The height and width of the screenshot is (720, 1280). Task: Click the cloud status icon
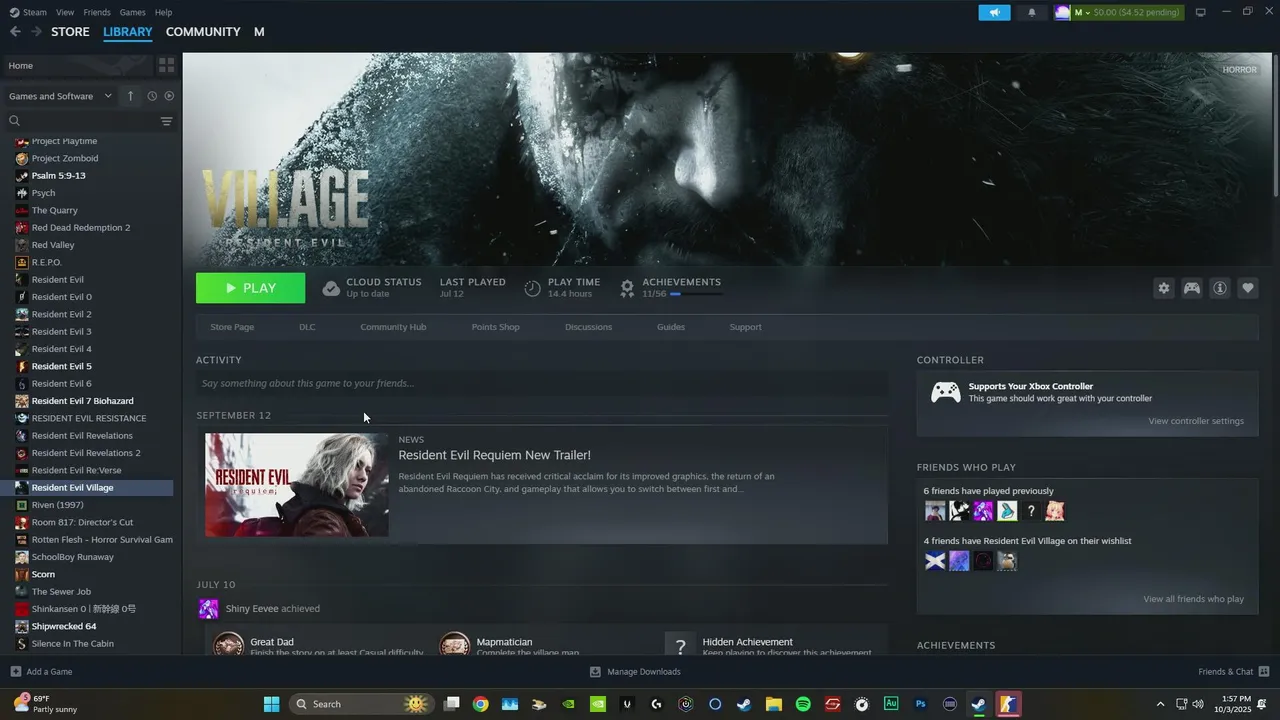(x=331, y=288)
